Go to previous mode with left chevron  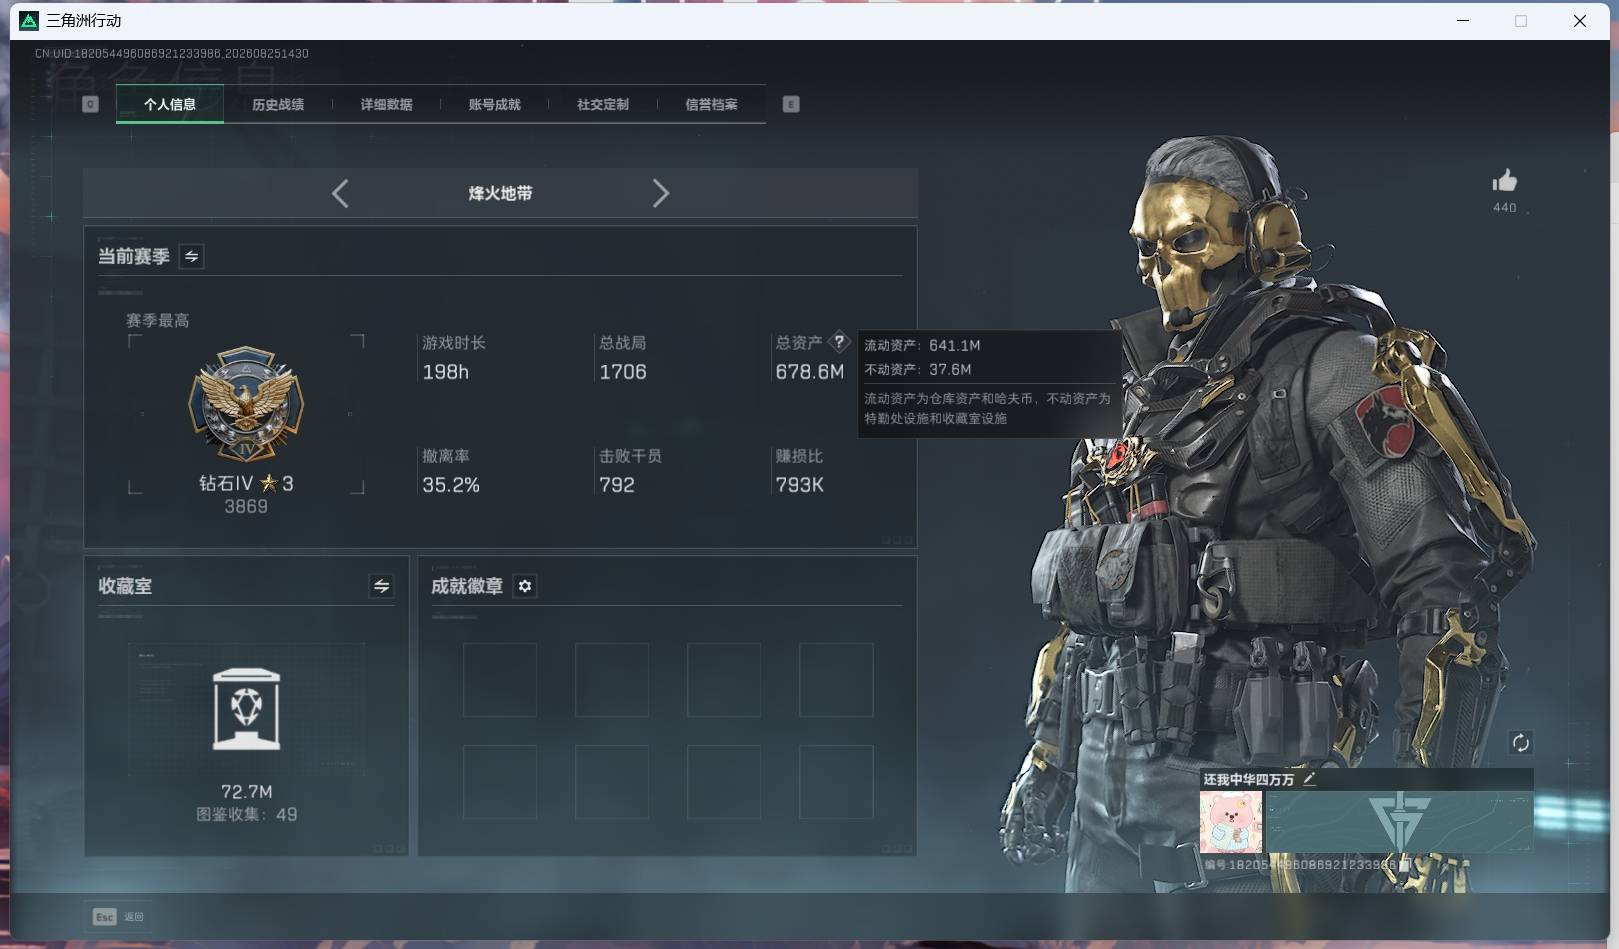[x=340, y=193]
